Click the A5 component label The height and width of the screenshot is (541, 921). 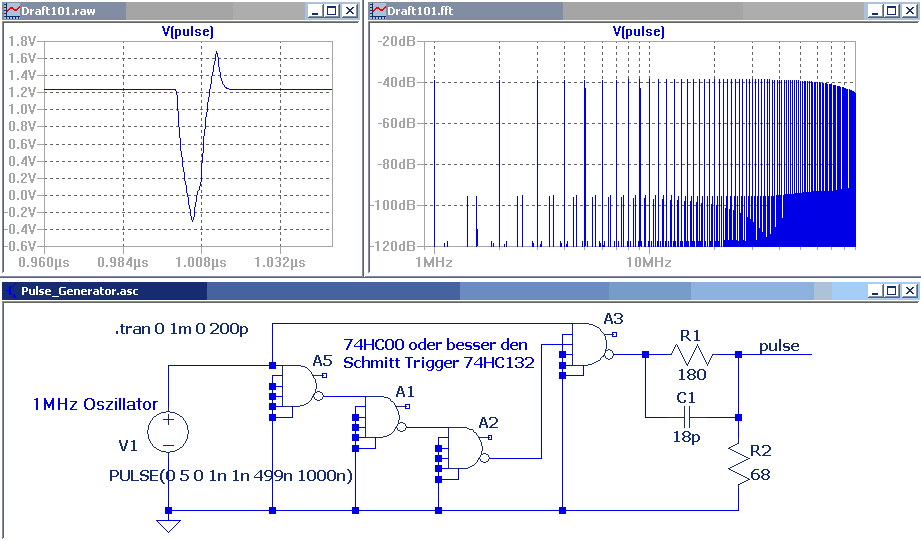(322, 361)
